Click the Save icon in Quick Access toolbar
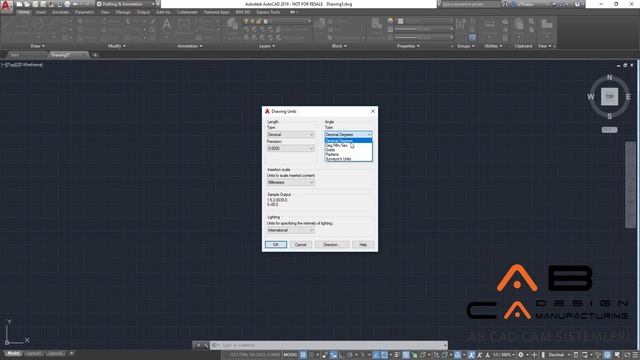This screenshot has width=640, height=360. (x=35, y=4)
